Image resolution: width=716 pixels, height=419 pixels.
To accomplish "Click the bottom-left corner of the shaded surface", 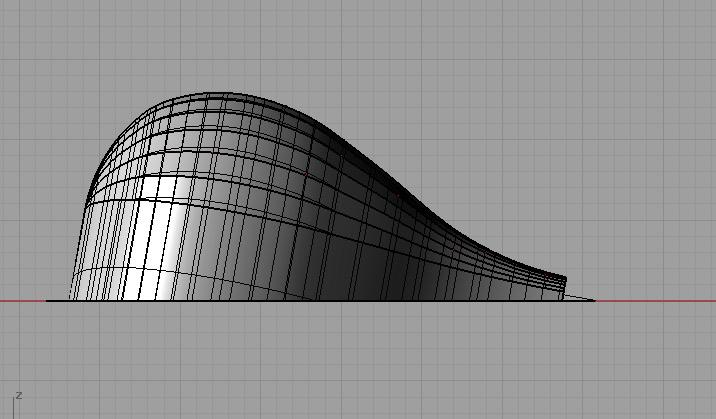I will coord(72,297).
